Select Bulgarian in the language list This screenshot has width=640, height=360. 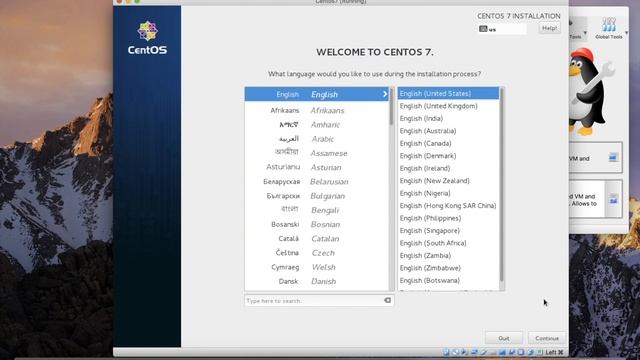(317, 196)
